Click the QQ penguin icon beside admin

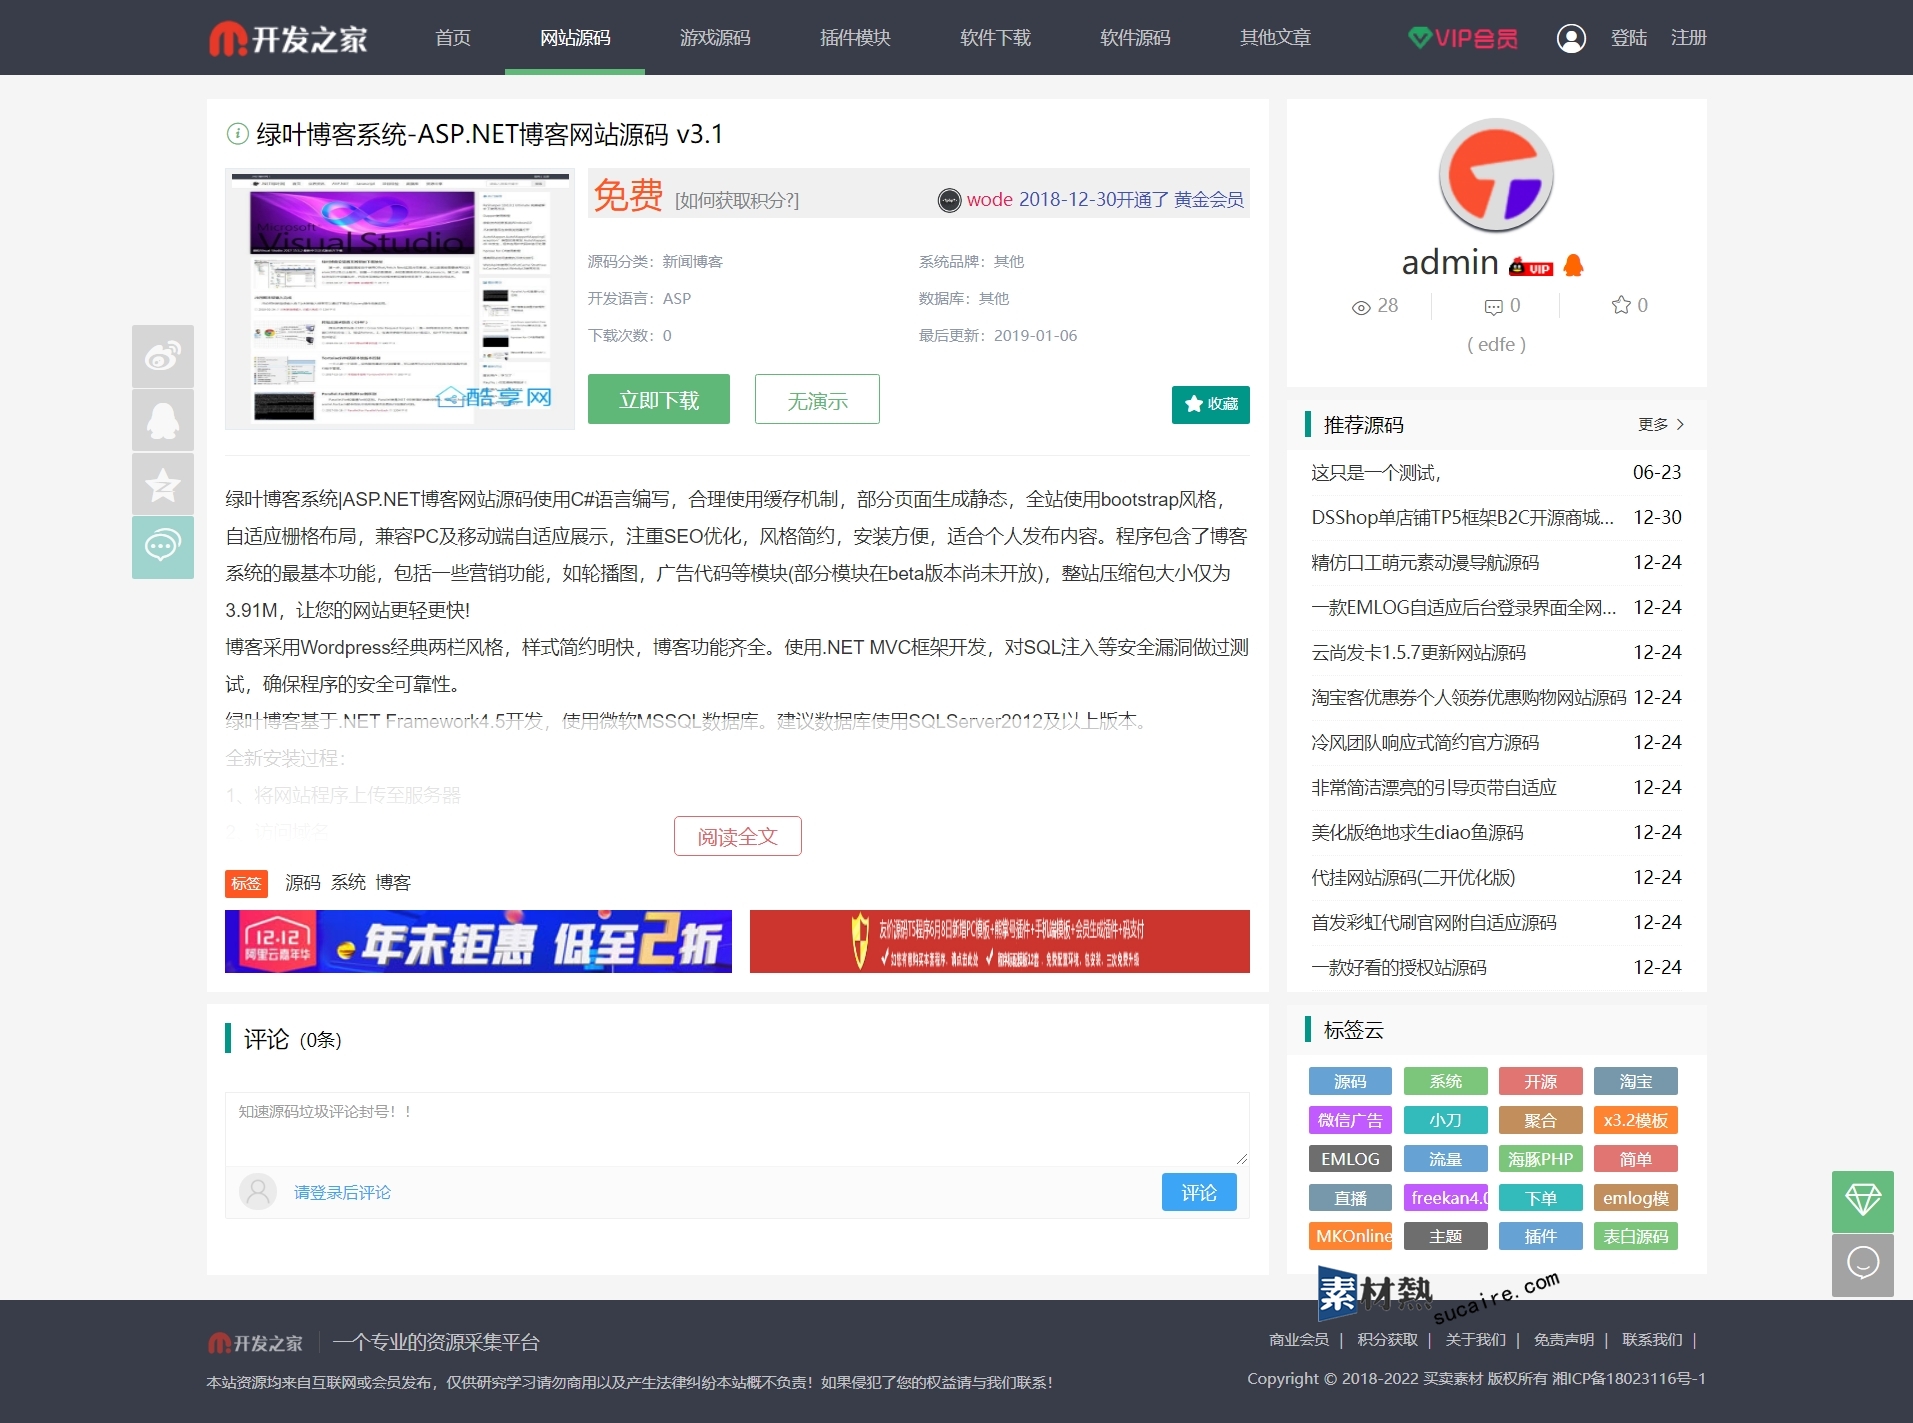(1574, 265)
